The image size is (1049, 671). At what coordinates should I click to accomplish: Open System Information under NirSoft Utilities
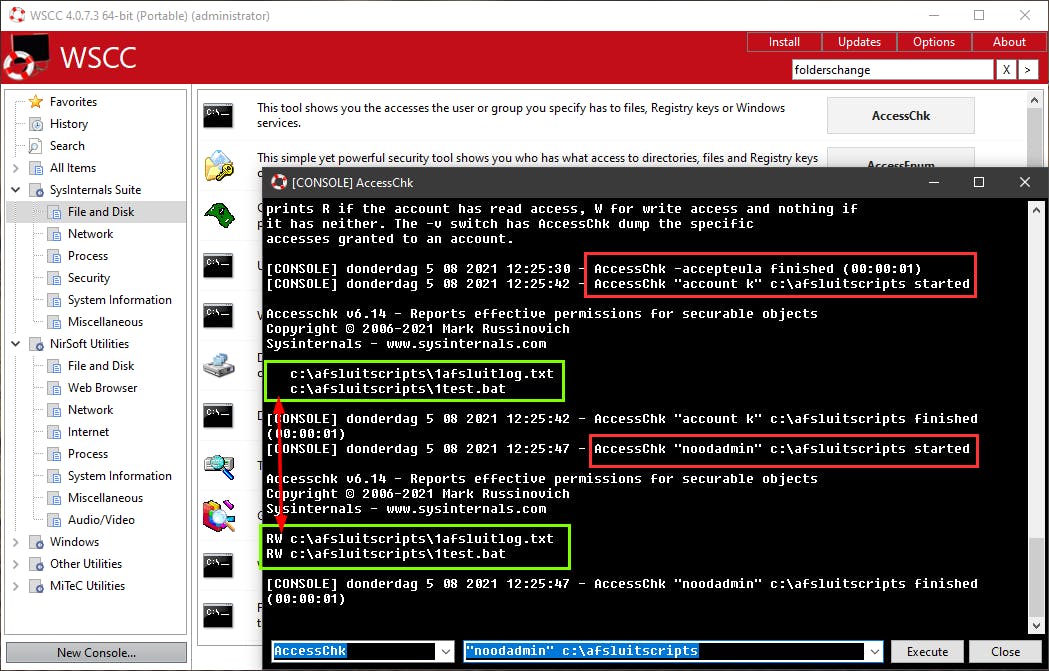[119, 476]
